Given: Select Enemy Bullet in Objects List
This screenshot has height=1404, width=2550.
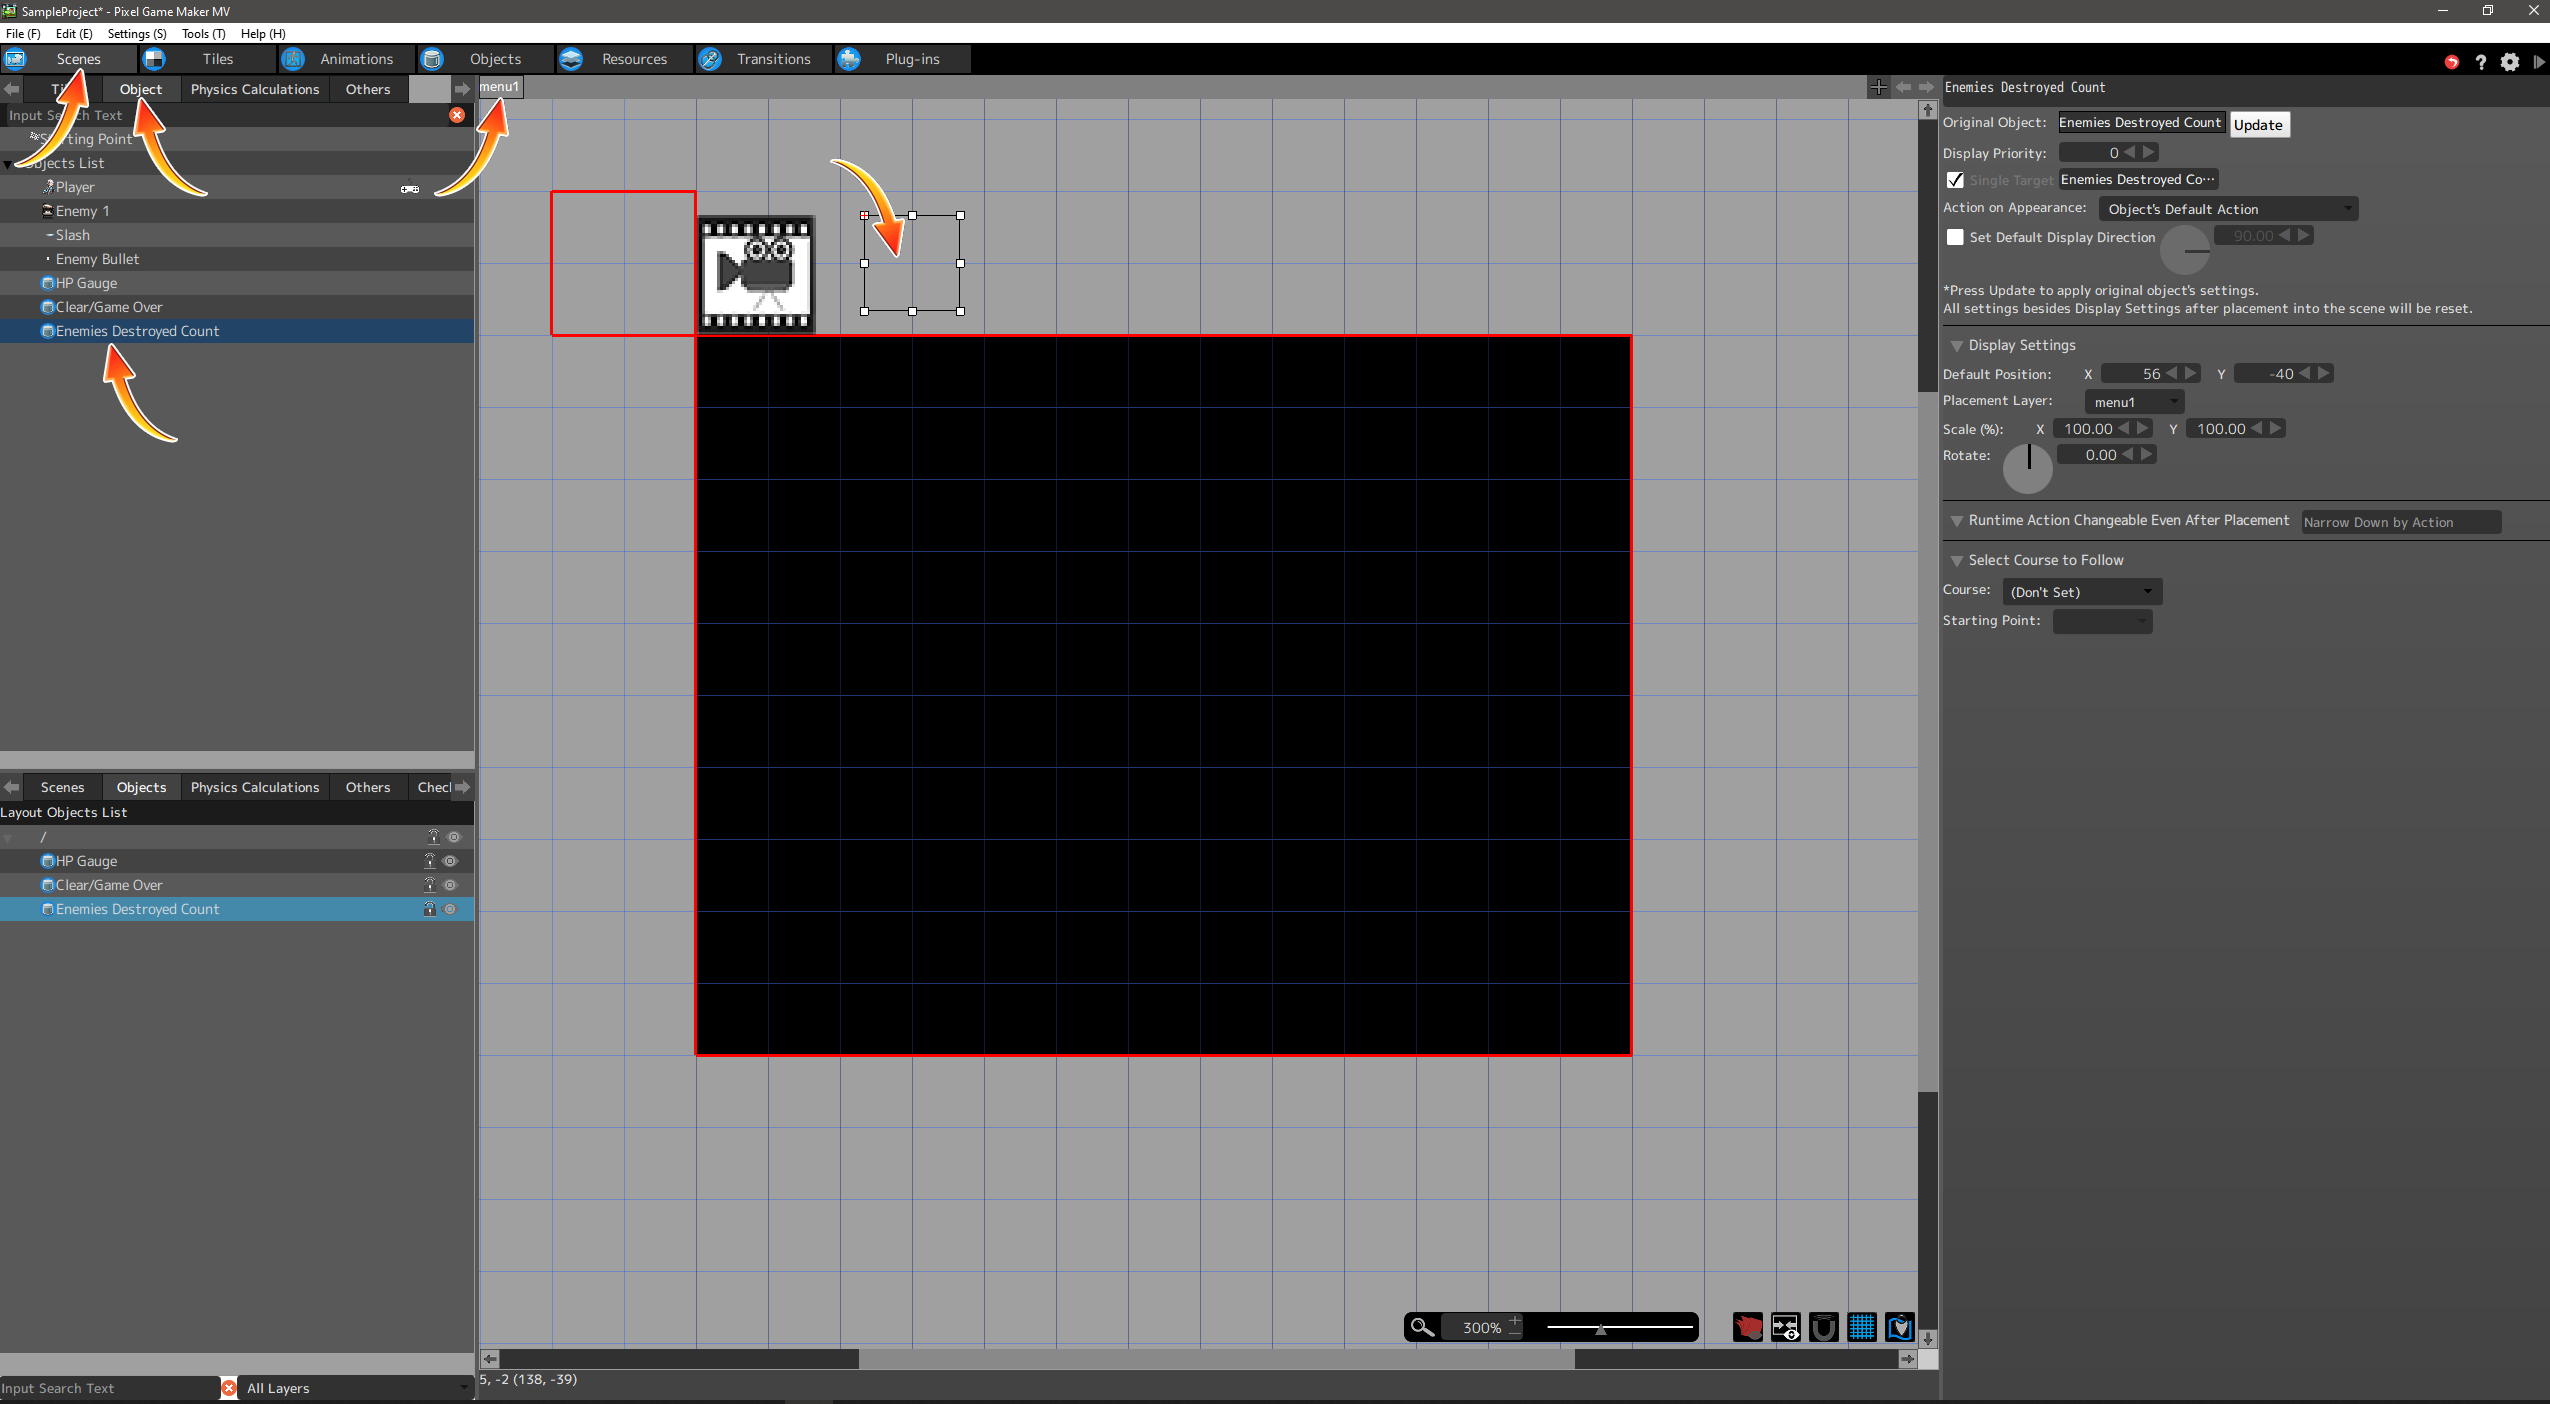Looking at the screenshot, I should pos(97,259).
